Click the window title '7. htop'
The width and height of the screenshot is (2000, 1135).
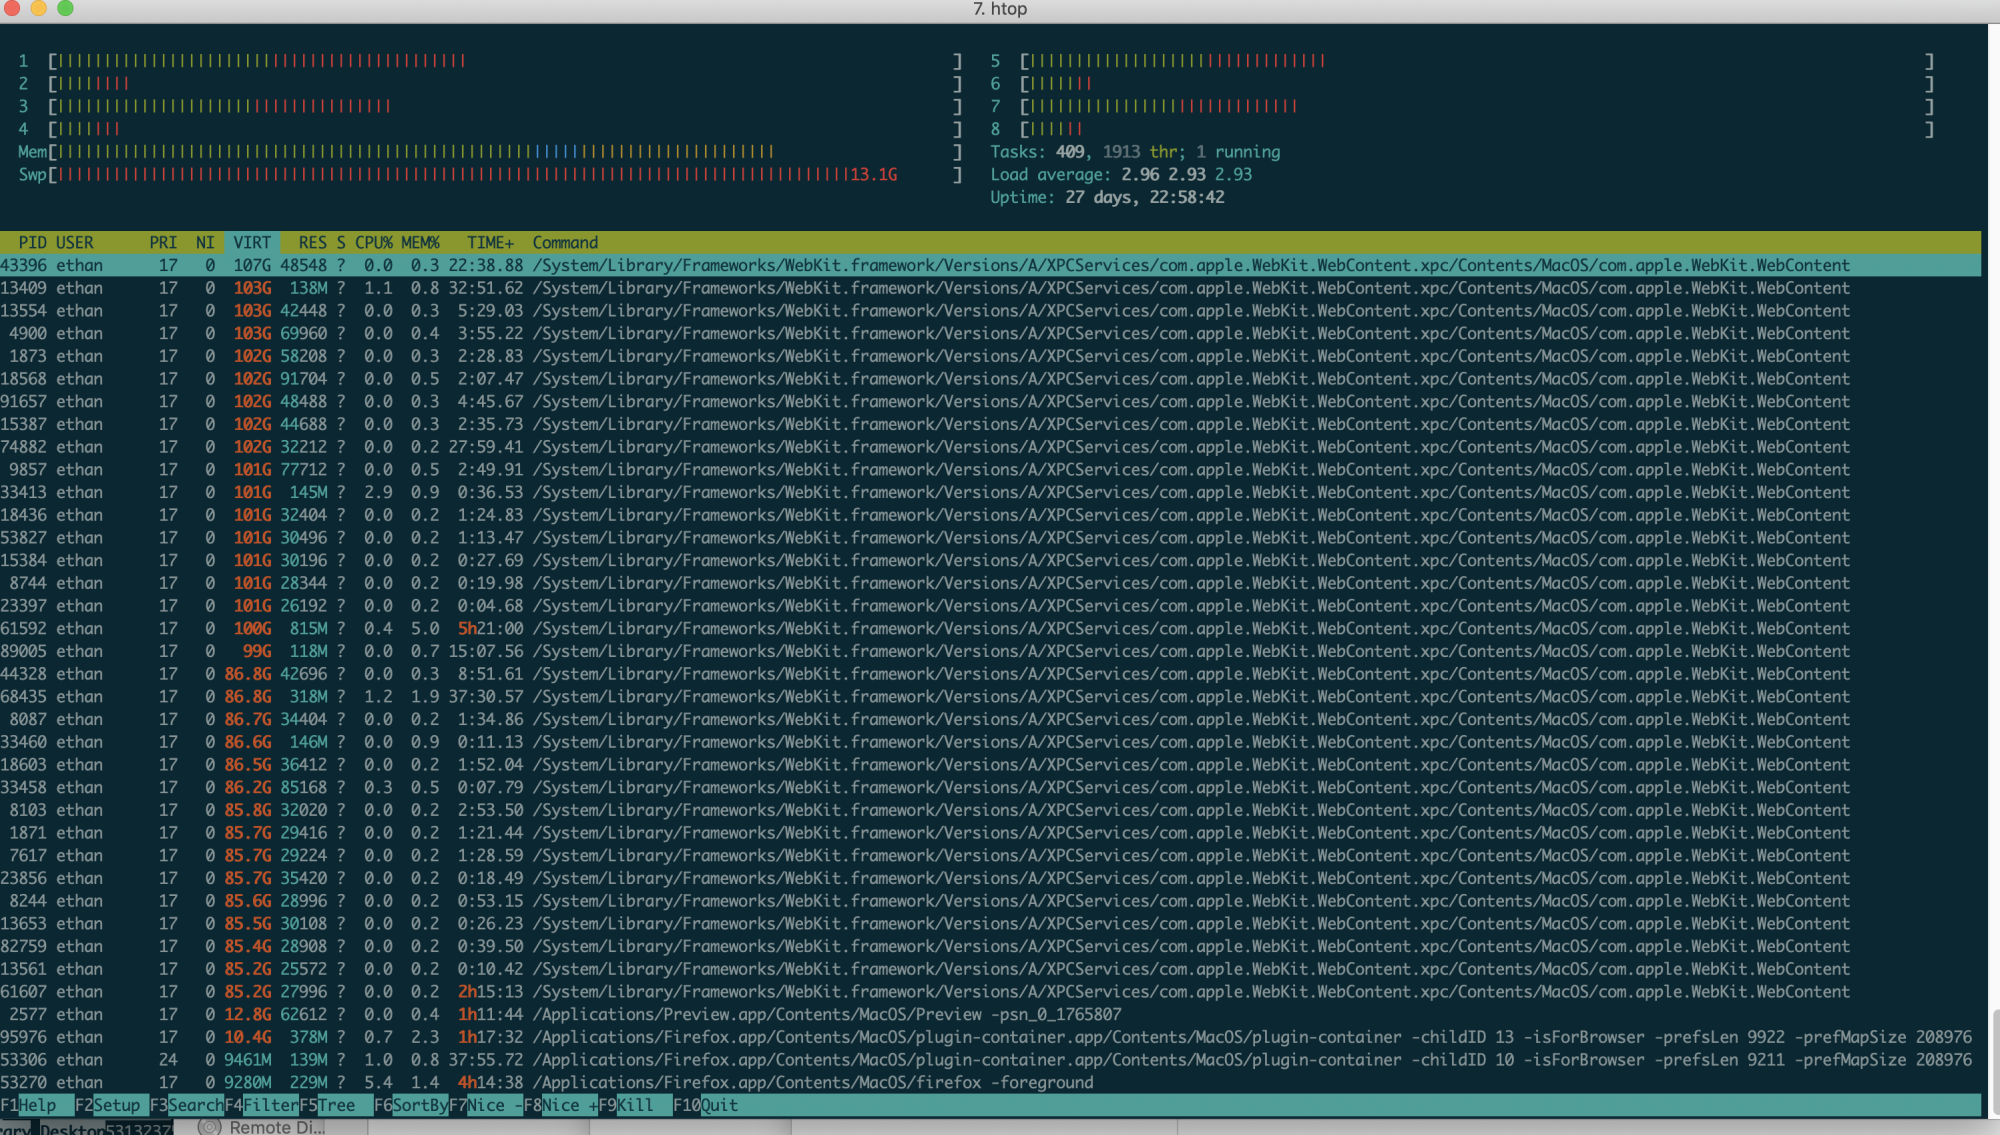1000,9
